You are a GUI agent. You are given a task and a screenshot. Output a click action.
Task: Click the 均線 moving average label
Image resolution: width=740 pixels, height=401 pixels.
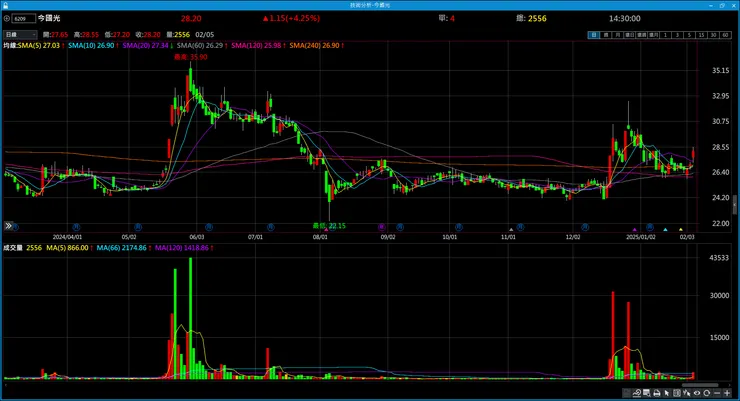(10, 45)
